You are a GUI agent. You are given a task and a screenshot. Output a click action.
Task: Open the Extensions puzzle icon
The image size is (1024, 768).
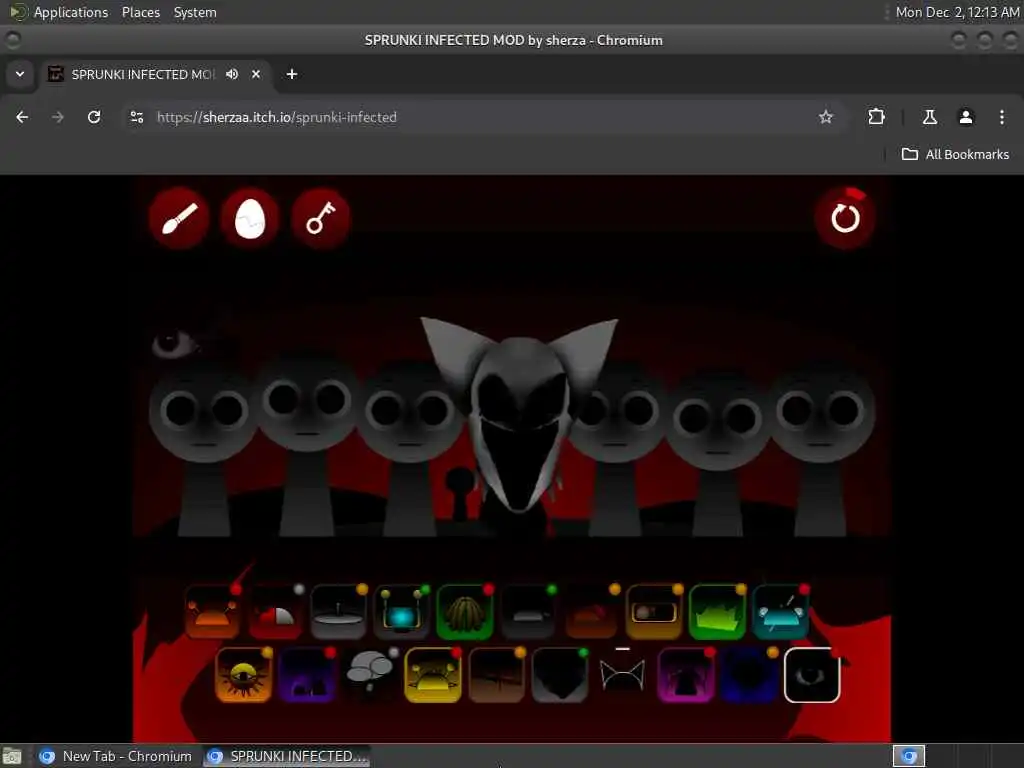(x=876, y=117)
